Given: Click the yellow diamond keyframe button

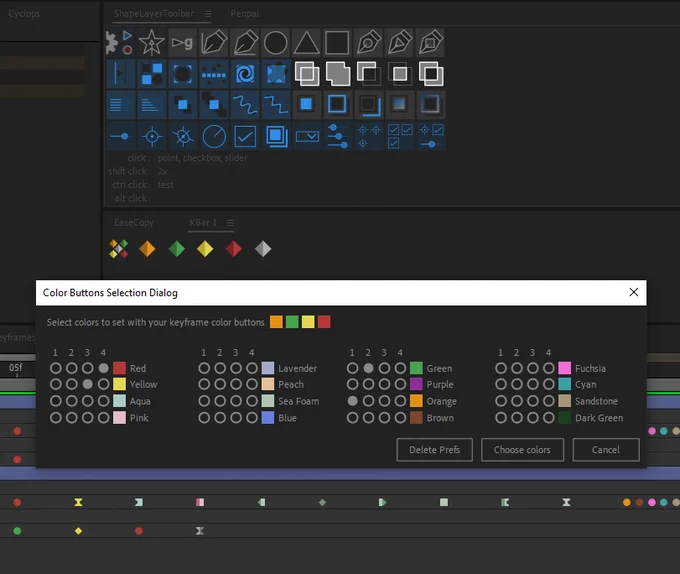Looking at the screenshot, I should click(x=205, y=249).
